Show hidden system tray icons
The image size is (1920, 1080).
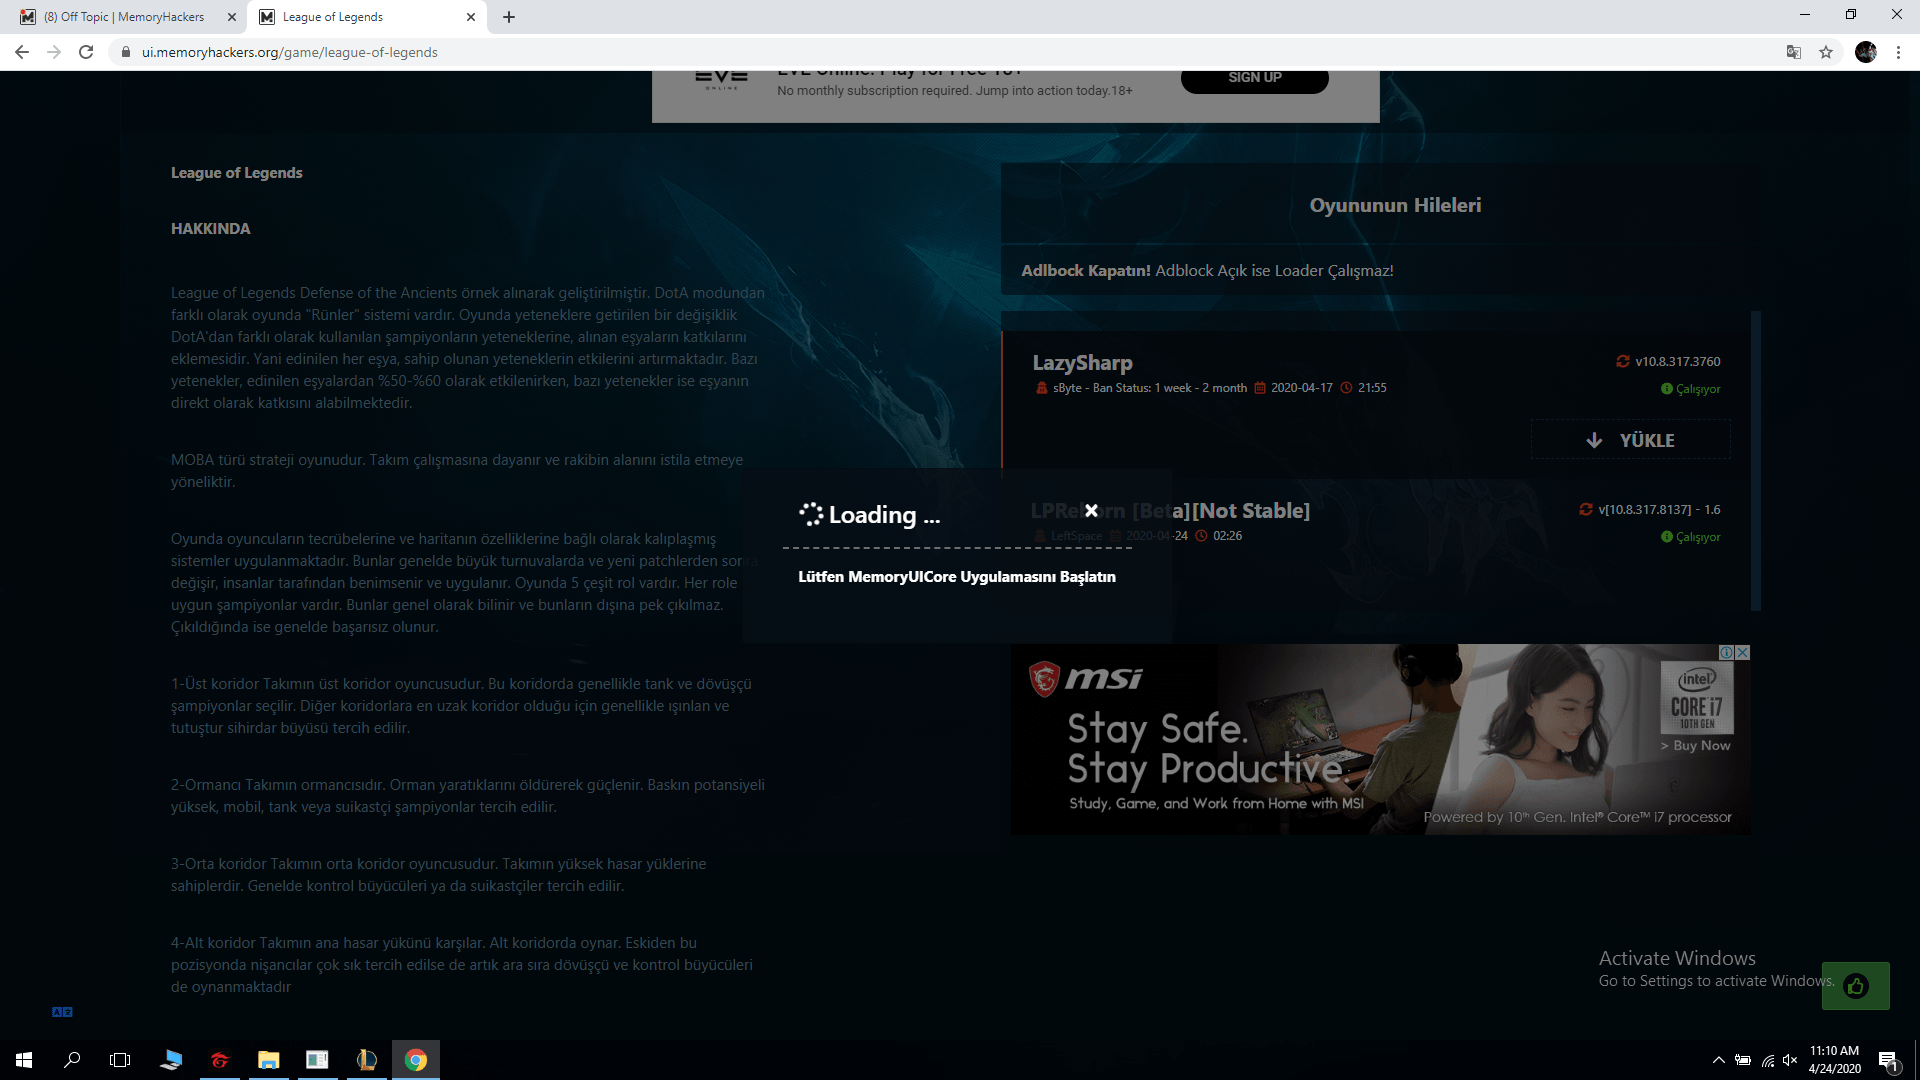[x=1718, y=1060]
